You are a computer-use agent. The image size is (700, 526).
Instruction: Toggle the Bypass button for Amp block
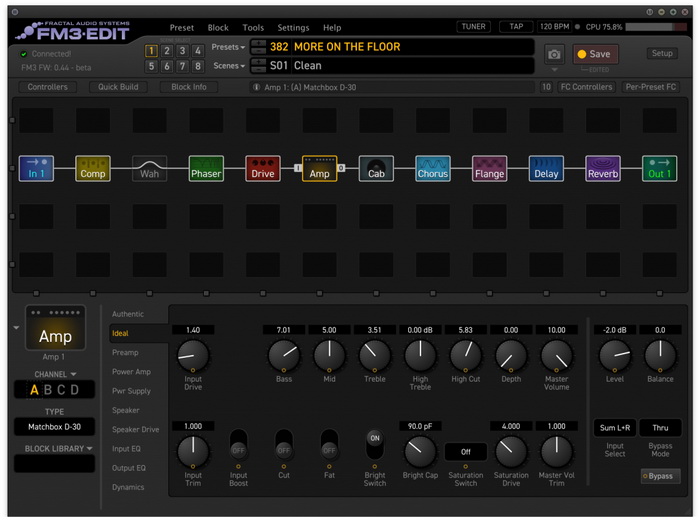click(660, 476)
